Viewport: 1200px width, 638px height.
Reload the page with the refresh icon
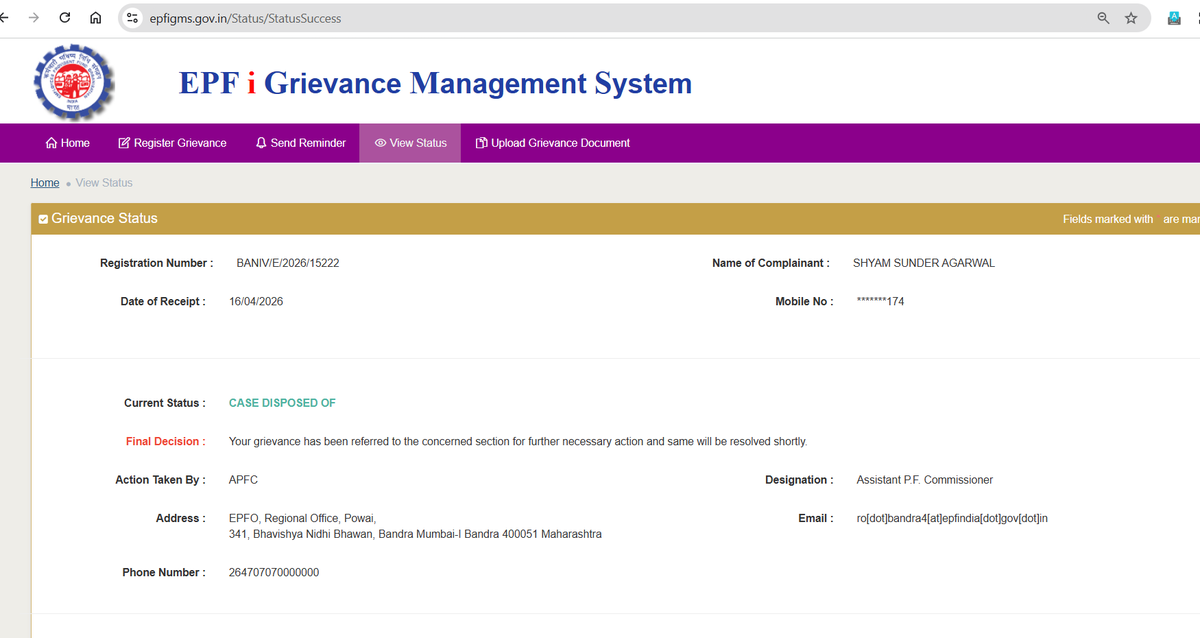[x=65, y=18]
